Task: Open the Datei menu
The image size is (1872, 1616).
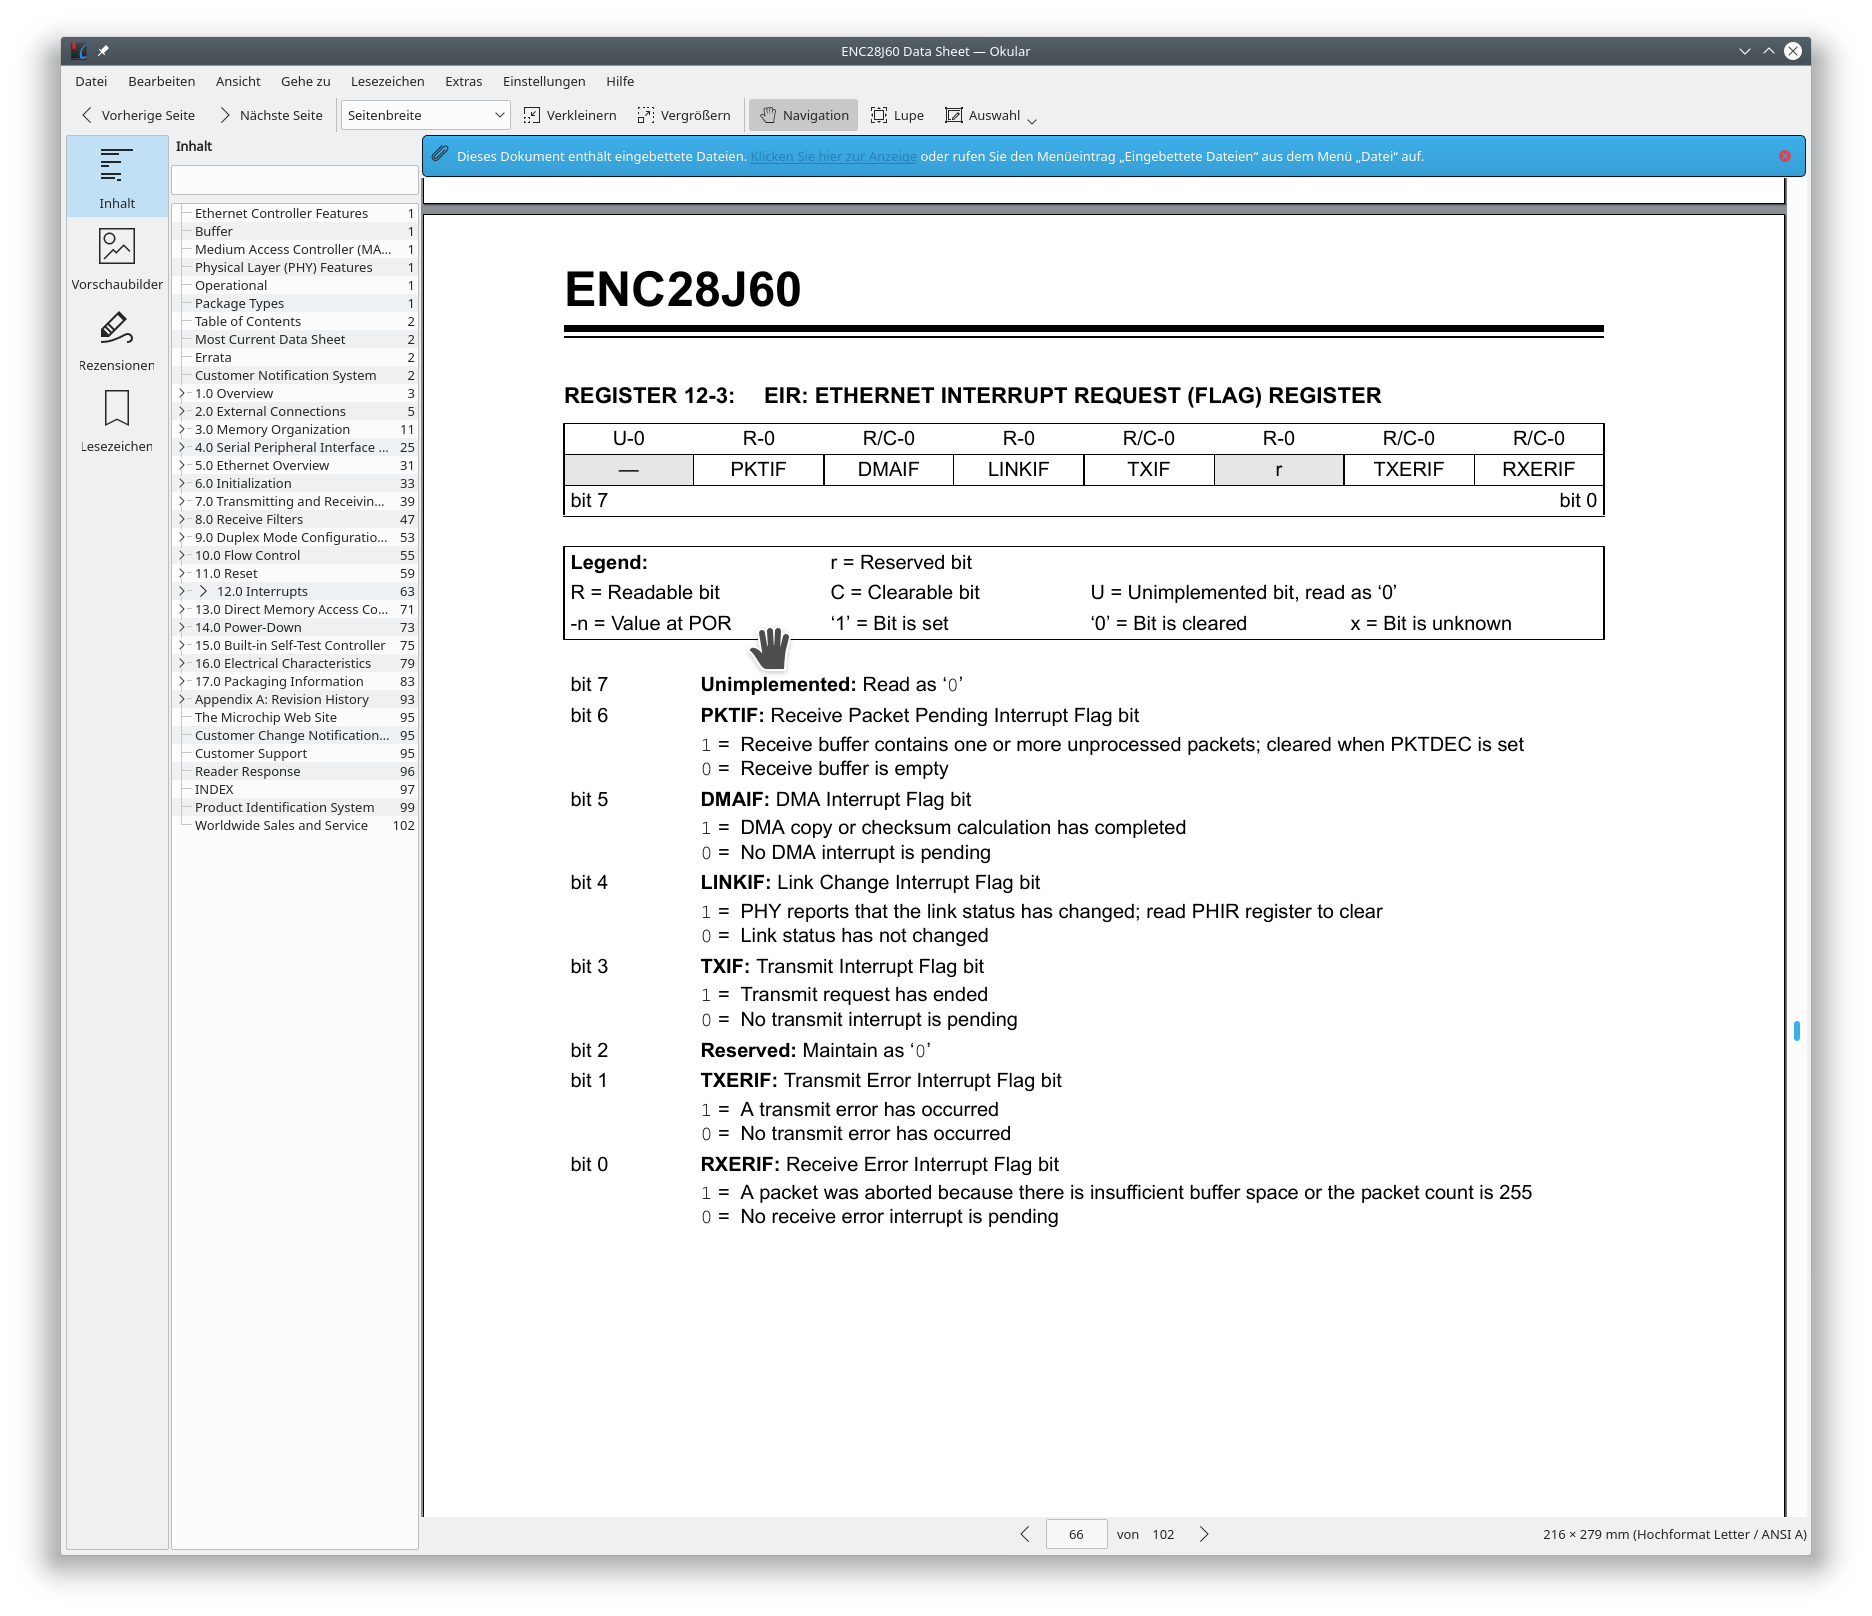Action: (x=91, y=81)
